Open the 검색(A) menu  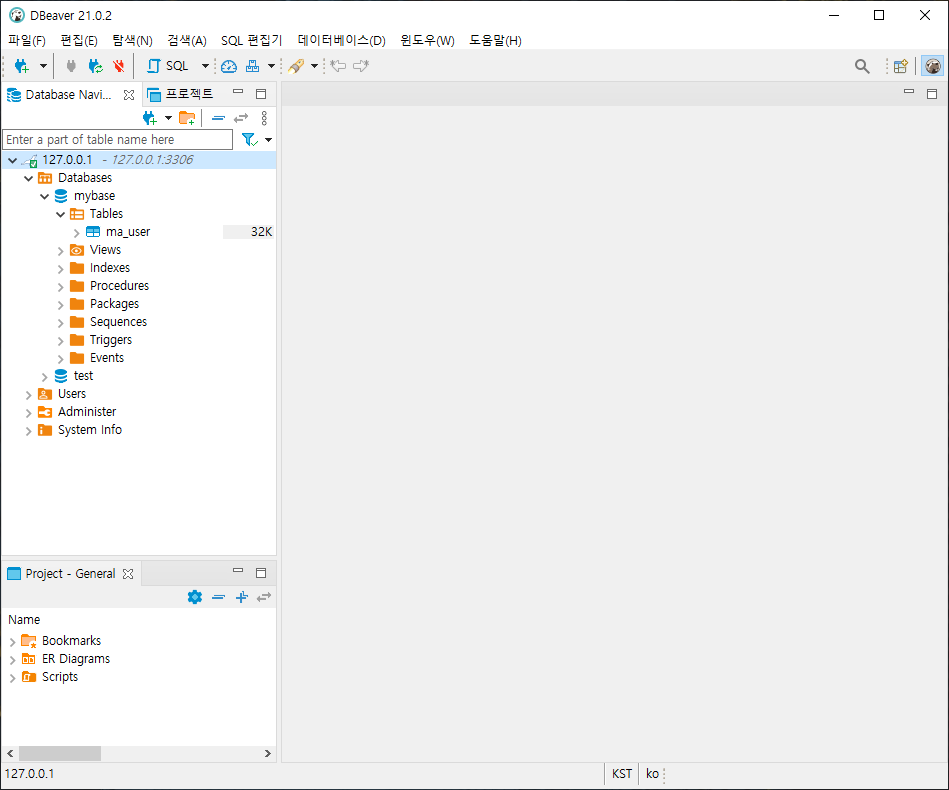(187, 41)
